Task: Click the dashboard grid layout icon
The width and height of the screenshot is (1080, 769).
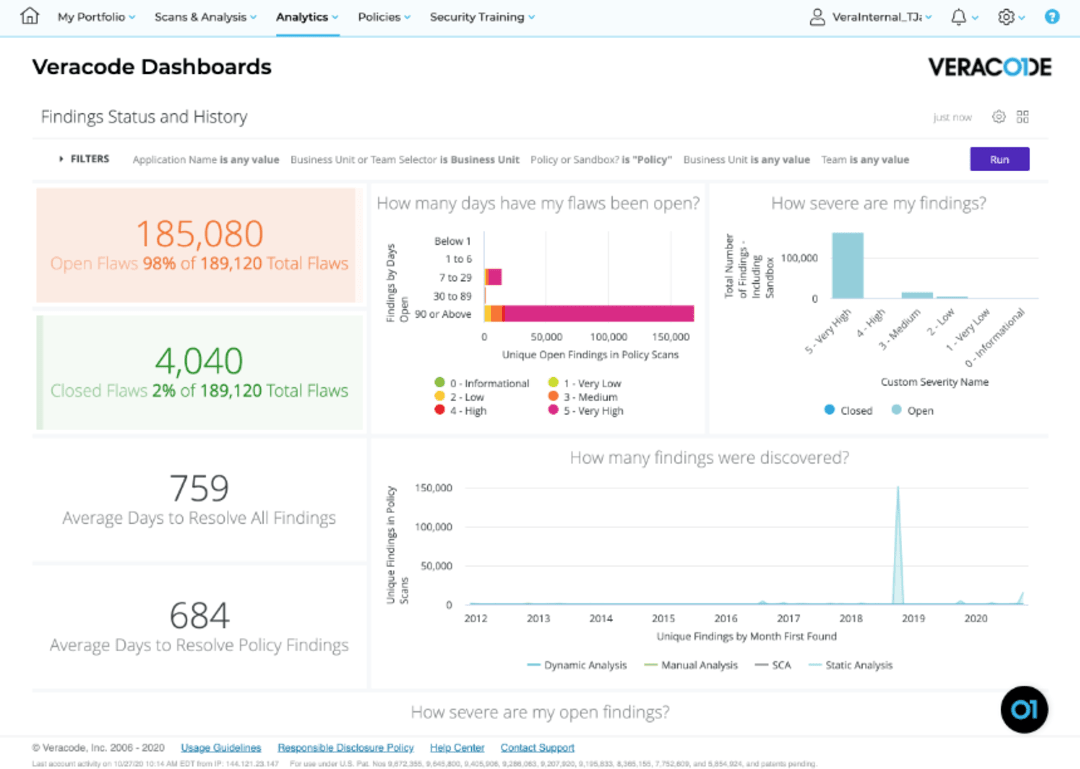Action: coord(1022,117)
